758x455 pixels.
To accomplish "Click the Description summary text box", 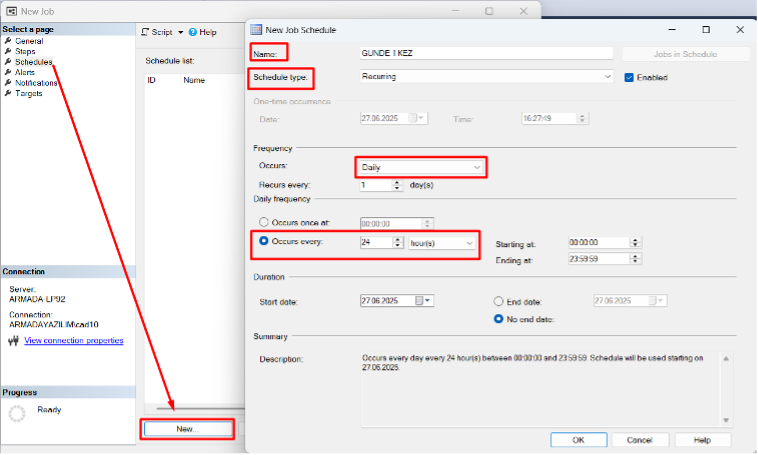I will pos(546,389).
